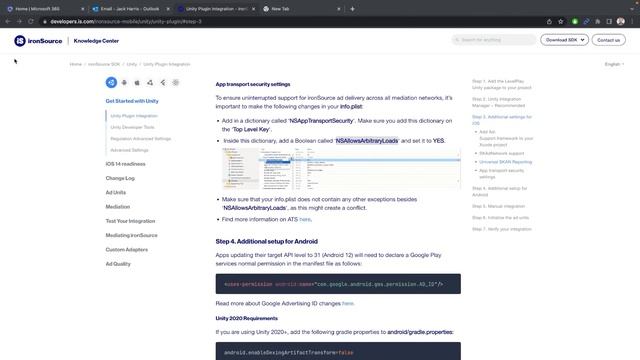Open the green browser extension icon
This screenshot has height=360, width=640.
(x=575, y=21)
